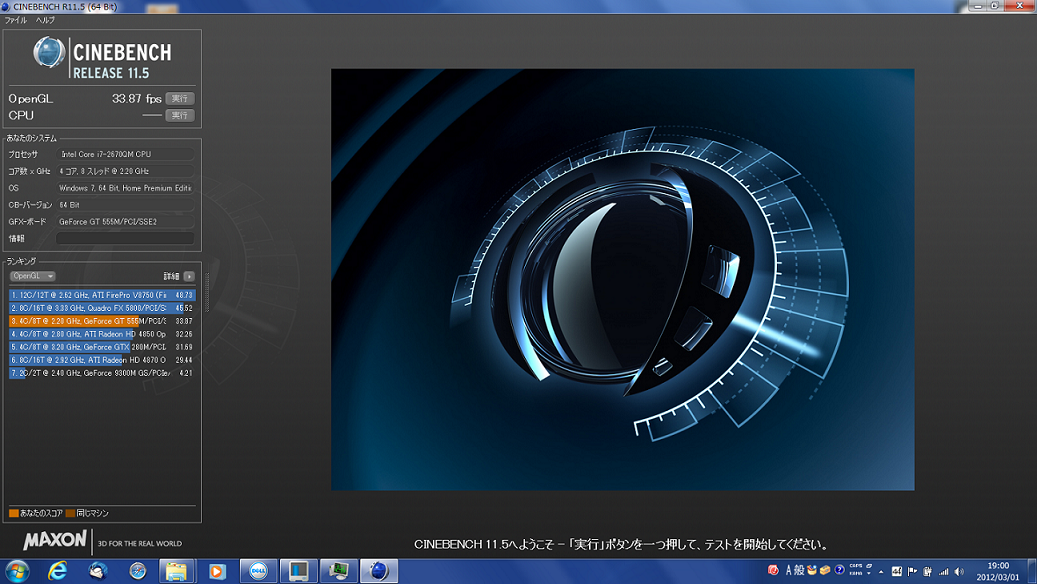Image resolution: width=1037 pixels, height=584 pixels.
Task: Select ranking row 1 ATI FirePro V8750
Action: [x=102, y=295]
